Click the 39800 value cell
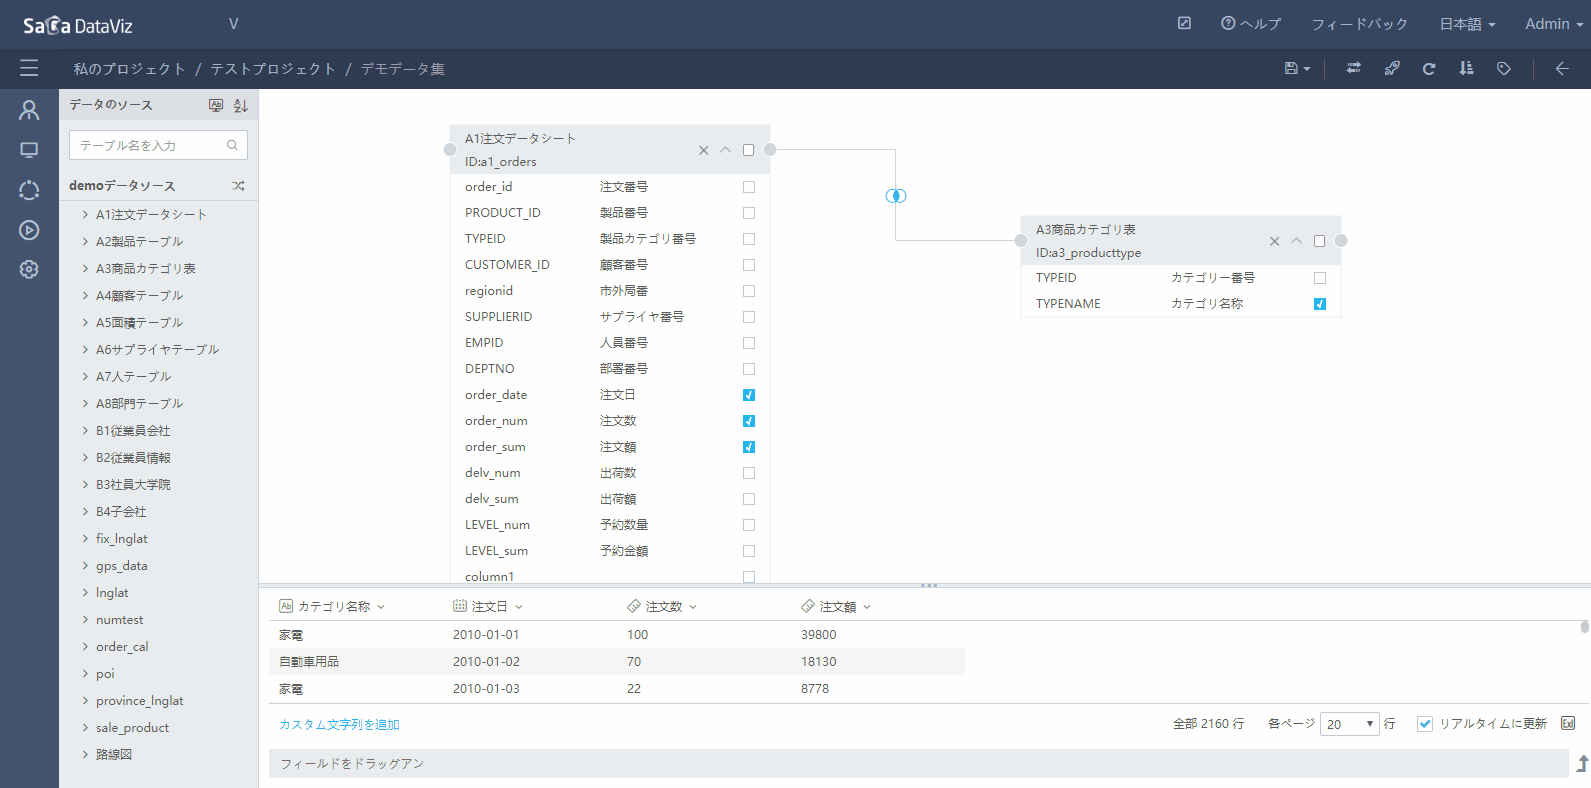This screenshot has height=788, width=1591. [819, 635]
